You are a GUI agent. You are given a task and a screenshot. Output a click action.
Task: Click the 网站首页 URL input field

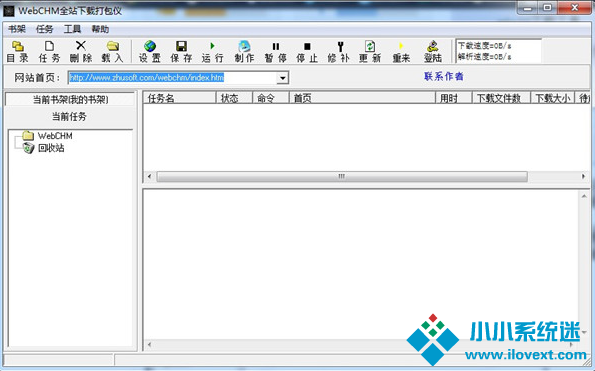tap(173, 78)
